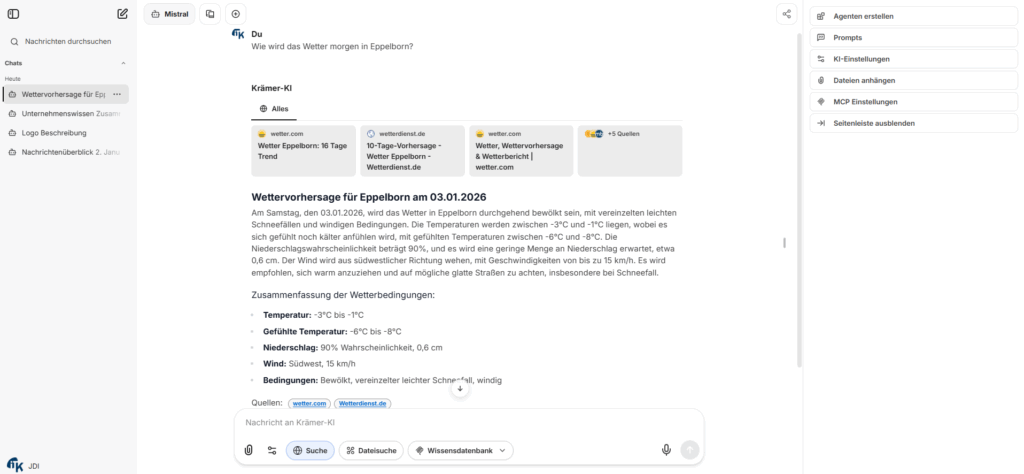Click the paperclip attach icon in message box

tap(249, 450)
